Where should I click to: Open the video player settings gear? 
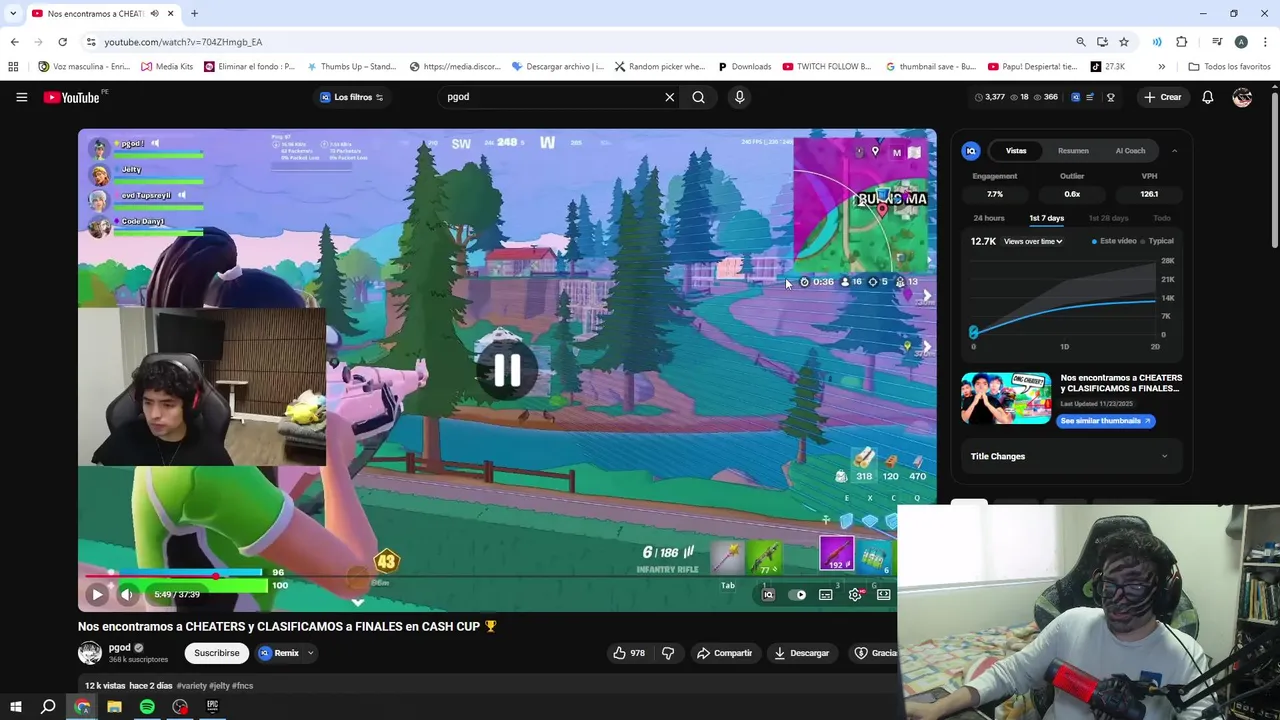[x=855, y=595]
